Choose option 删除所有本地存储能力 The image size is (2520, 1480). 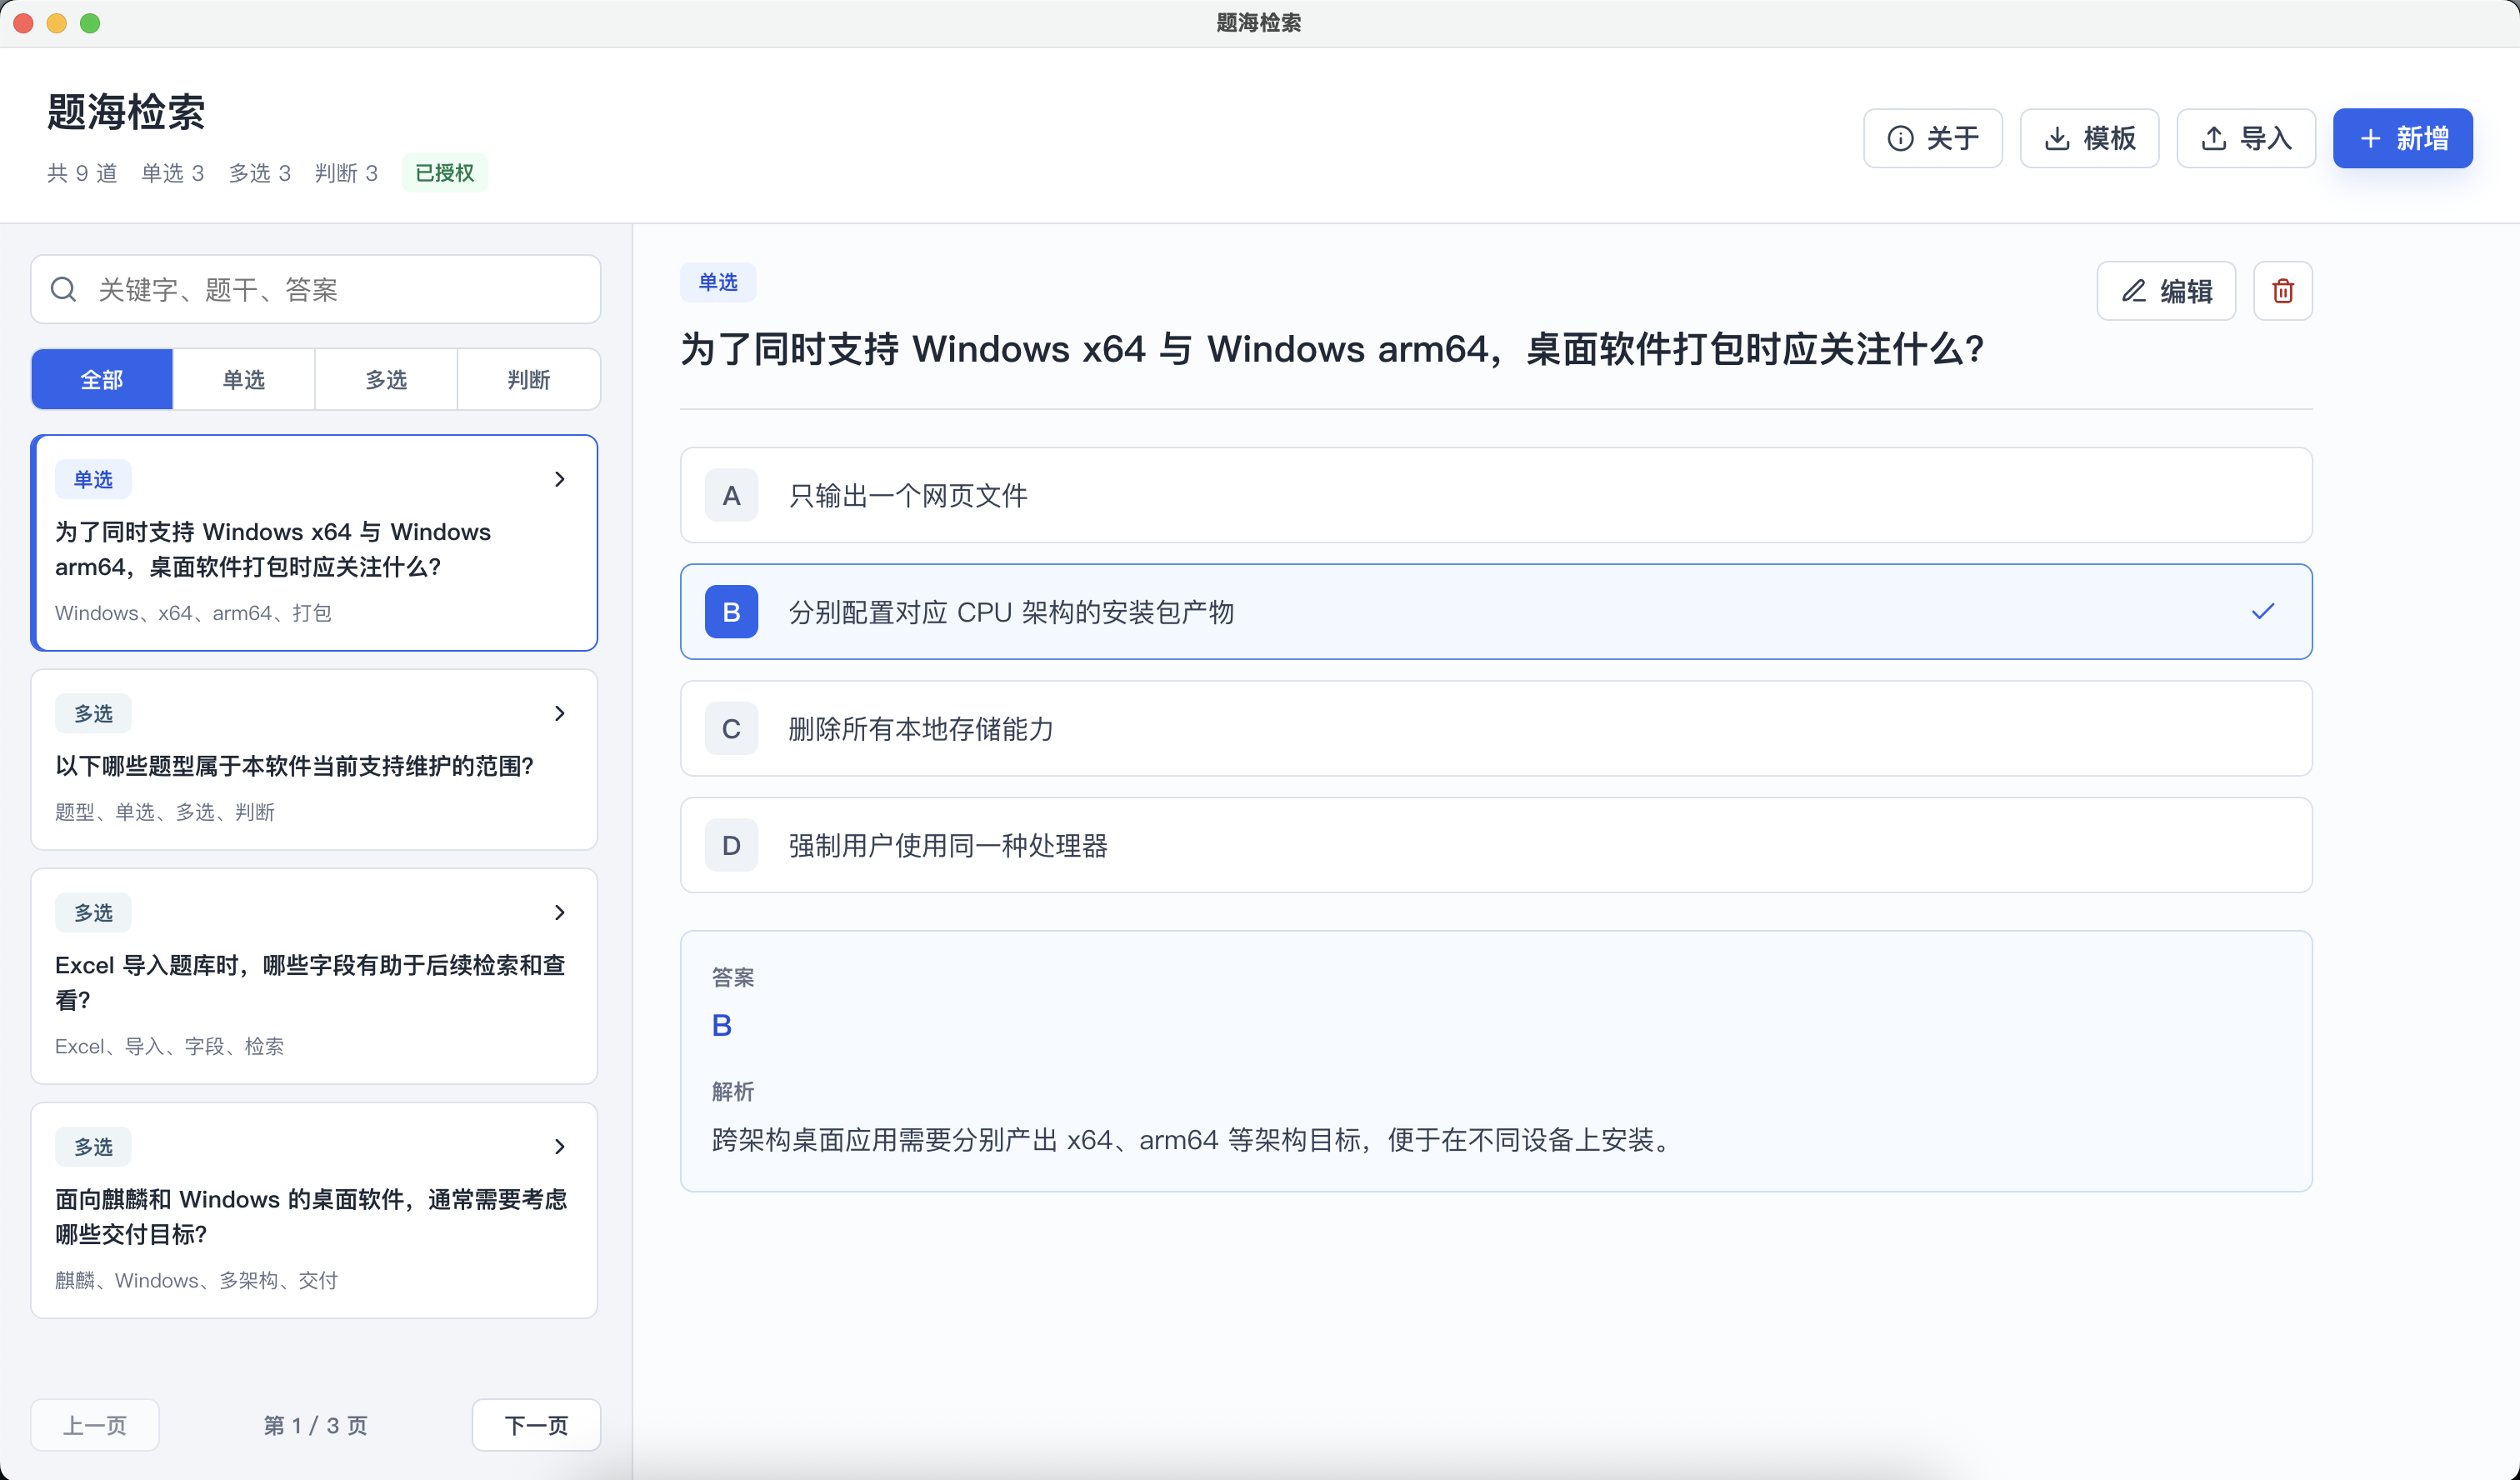(1496, 728)
